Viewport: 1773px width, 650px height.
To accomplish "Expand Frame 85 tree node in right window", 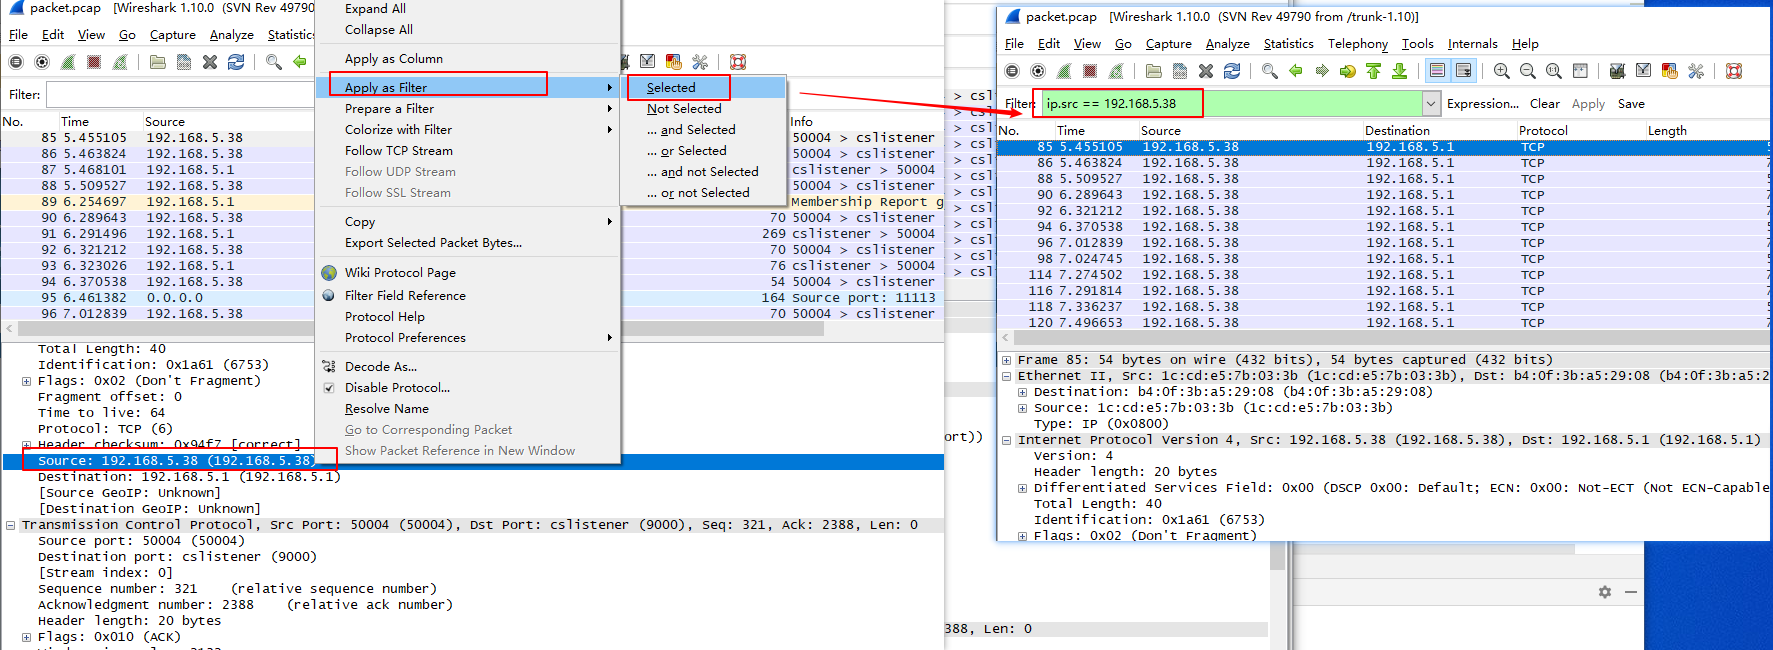I will [1006, 360].
